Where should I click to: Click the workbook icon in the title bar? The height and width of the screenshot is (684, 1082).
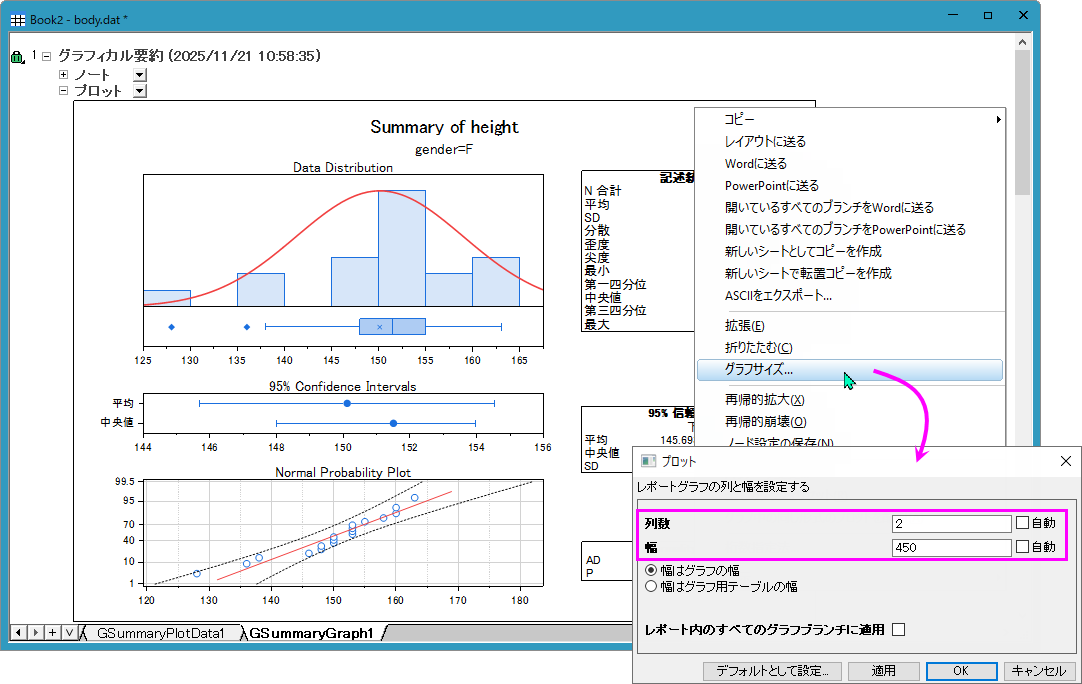[x=18, y=17]
